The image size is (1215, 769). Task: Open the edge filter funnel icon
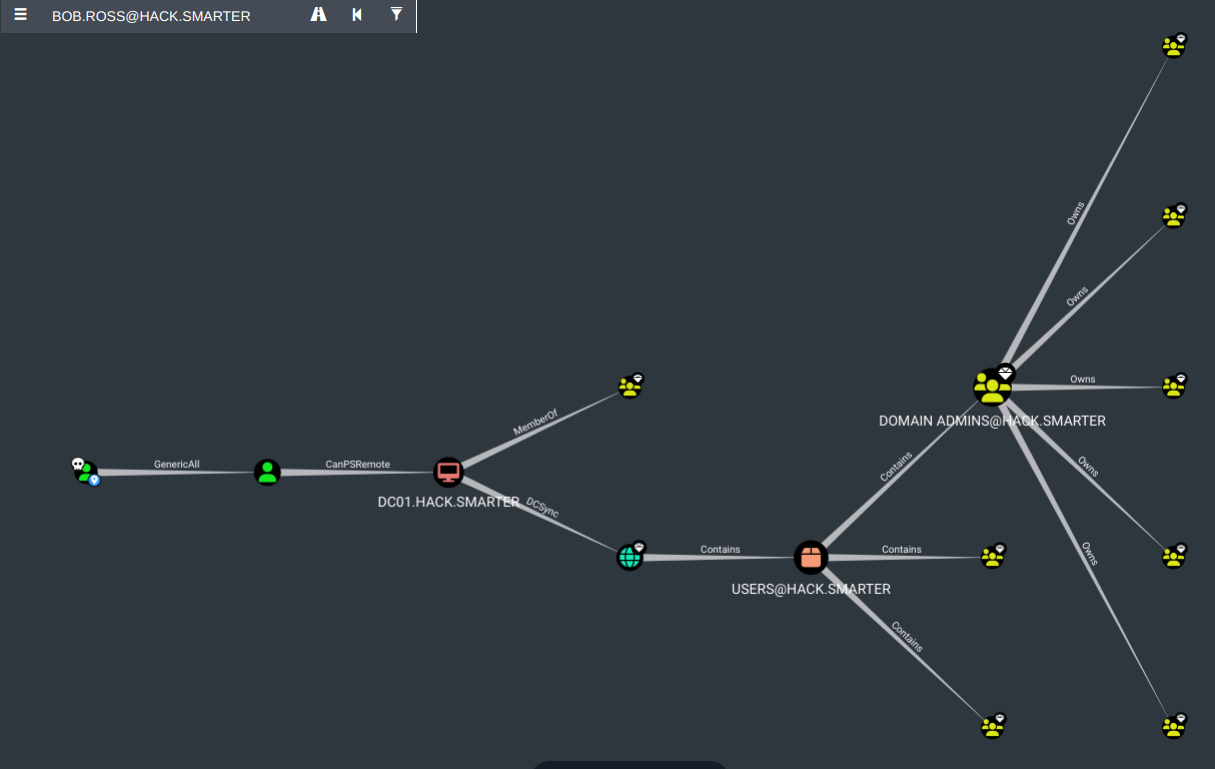coord(396,15)
